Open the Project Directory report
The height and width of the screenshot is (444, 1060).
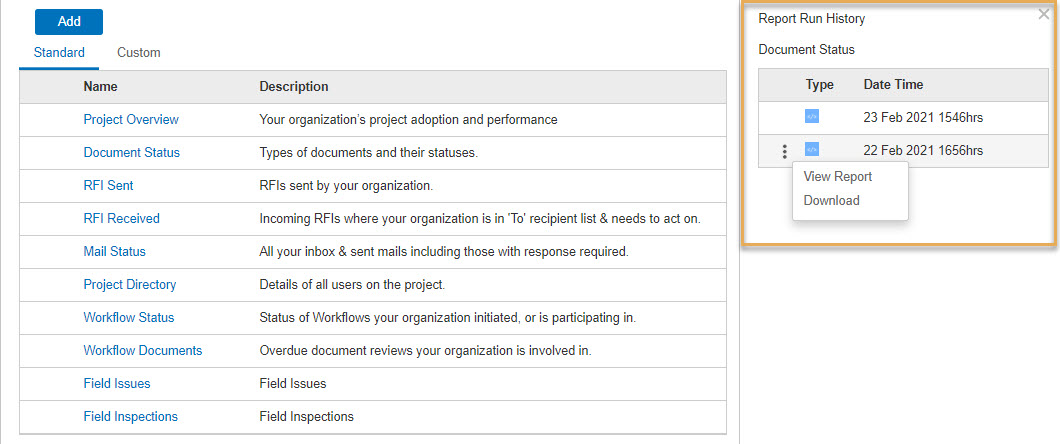(130, 285)
